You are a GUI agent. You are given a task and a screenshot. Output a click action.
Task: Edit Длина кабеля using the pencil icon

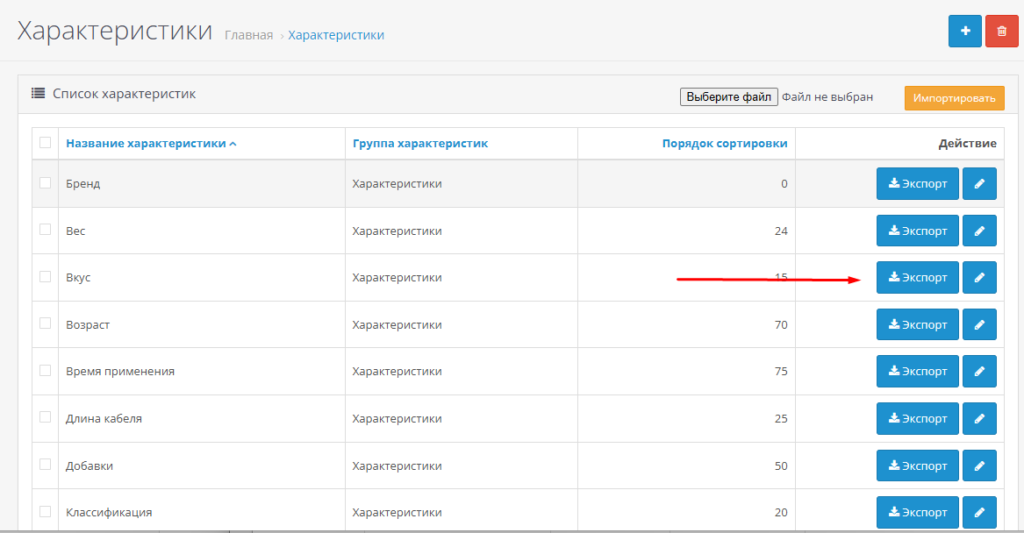(979, 418)
